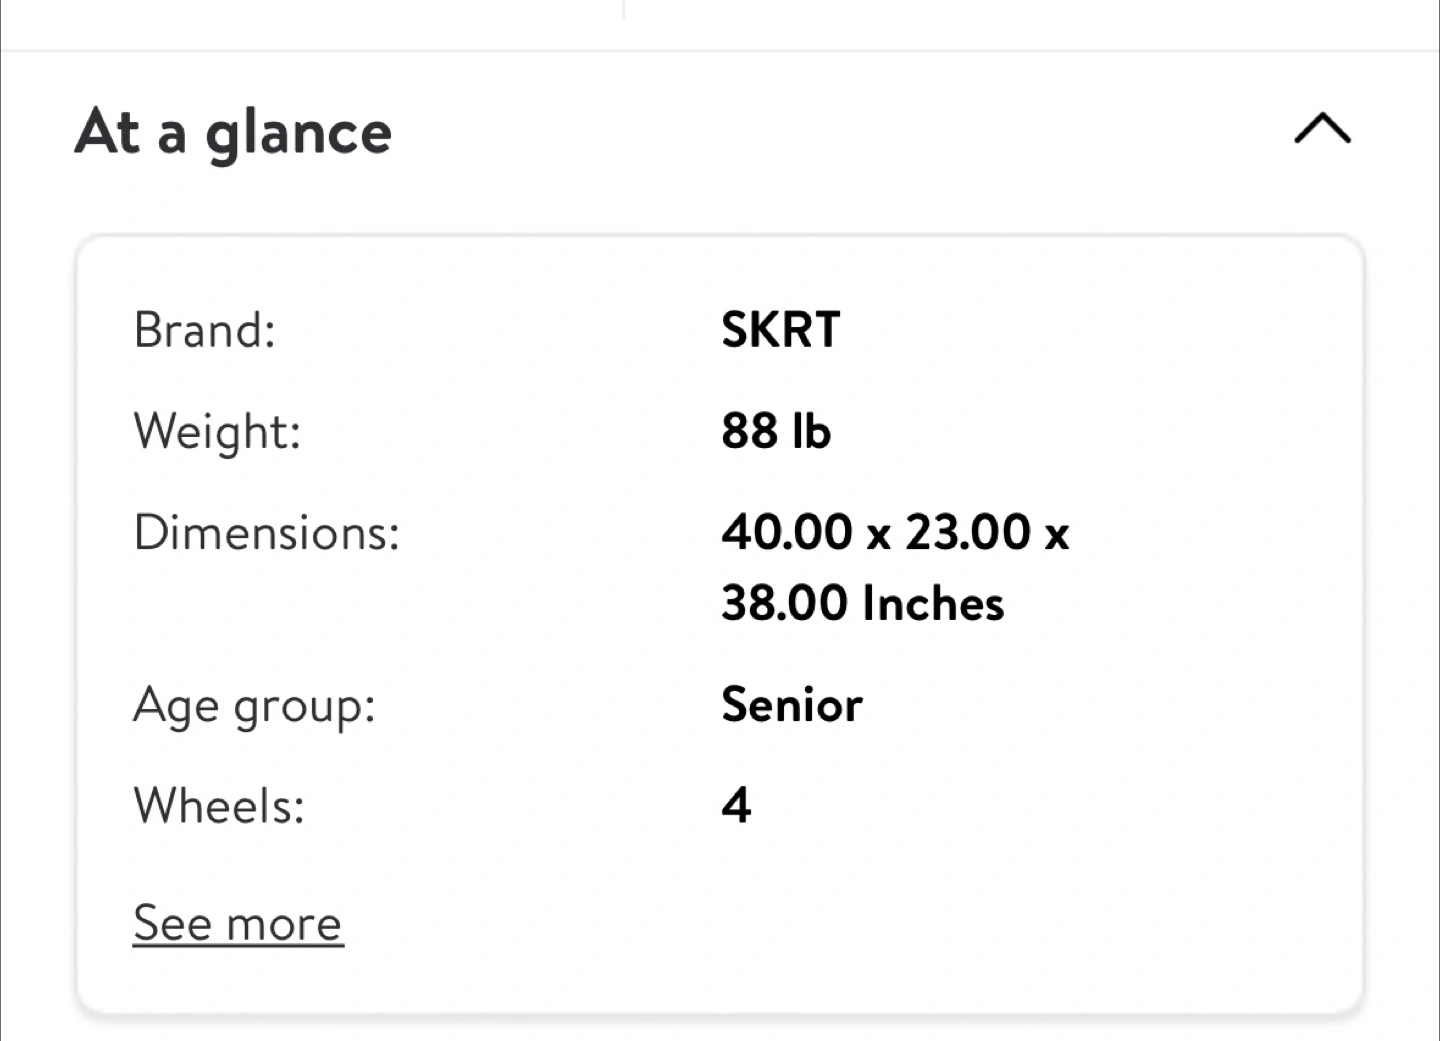Collapse the At a glance section chevron
Screen dimensions: 1440x1041
pyautogui.click(x=1322, y=129)
